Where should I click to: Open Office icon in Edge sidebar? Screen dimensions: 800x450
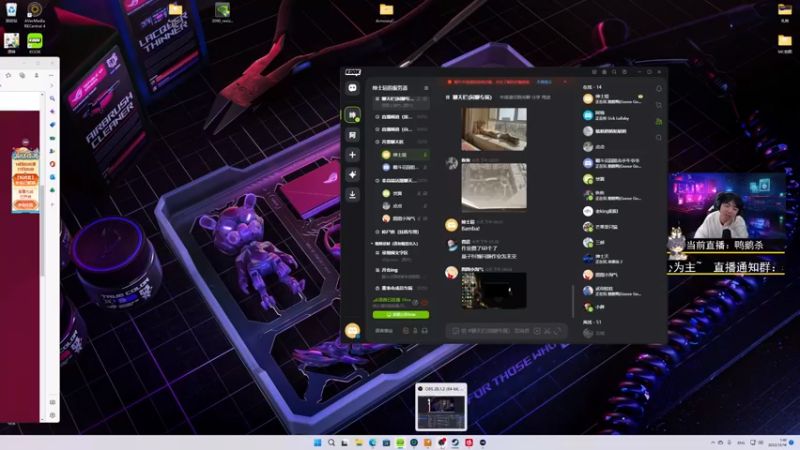tap(52, 164)
